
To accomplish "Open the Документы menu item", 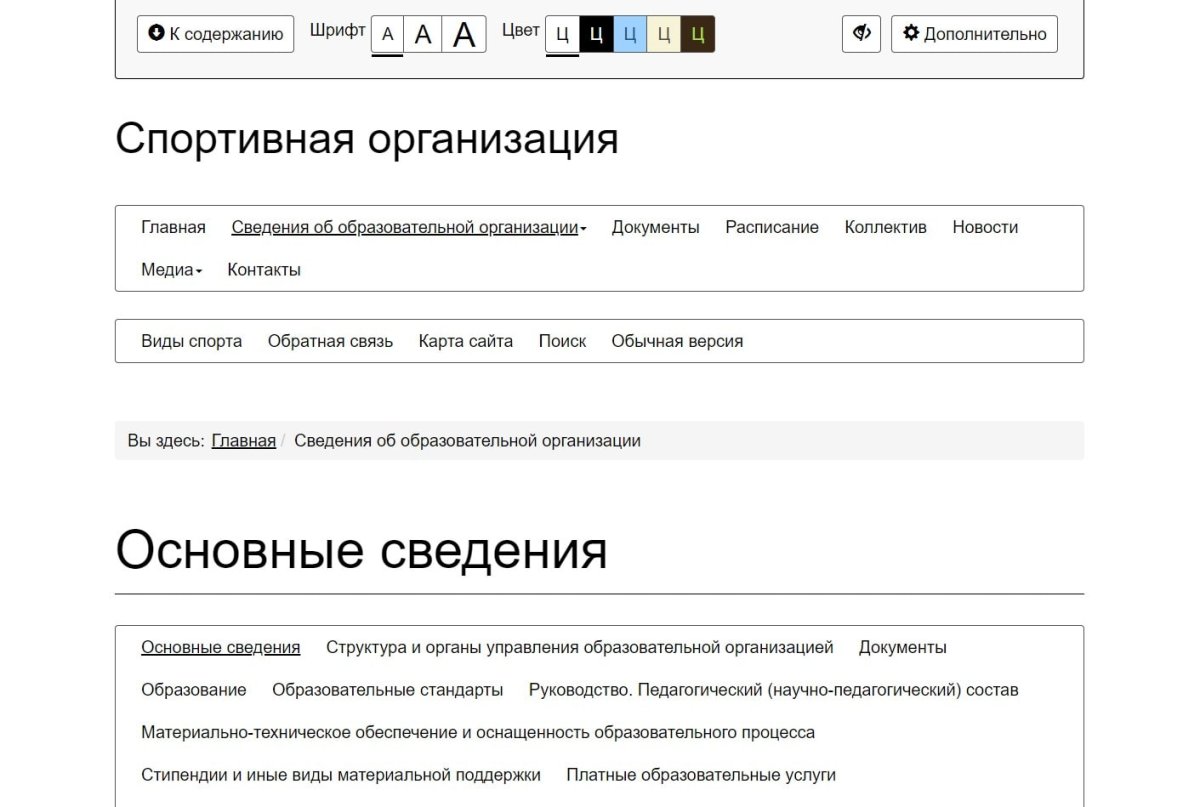I will [x=655, y=227].
